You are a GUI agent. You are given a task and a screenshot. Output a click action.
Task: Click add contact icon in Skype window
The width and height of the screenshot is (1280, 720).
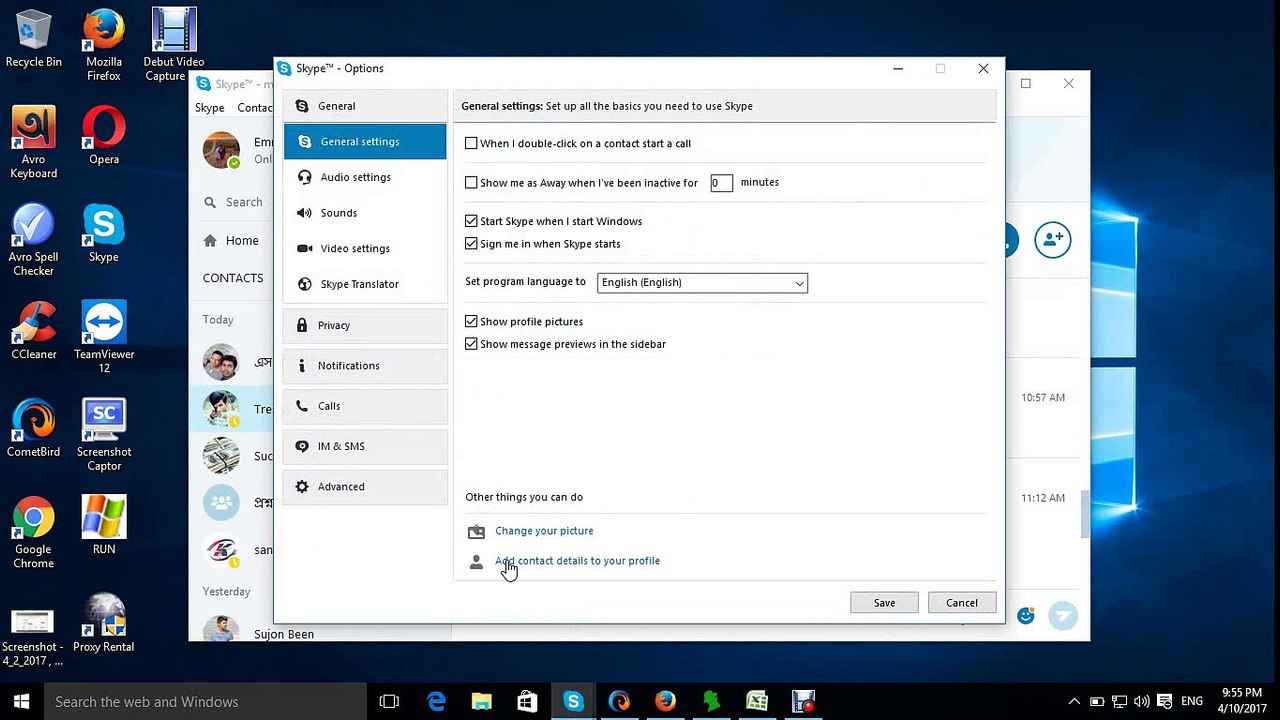pos(1052,240)
